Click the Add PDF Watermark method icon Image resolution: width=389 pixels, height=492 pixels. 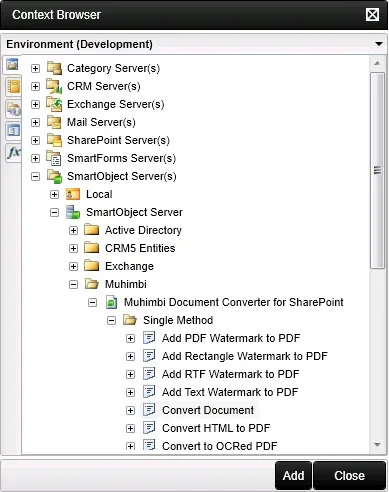(149, 338)
